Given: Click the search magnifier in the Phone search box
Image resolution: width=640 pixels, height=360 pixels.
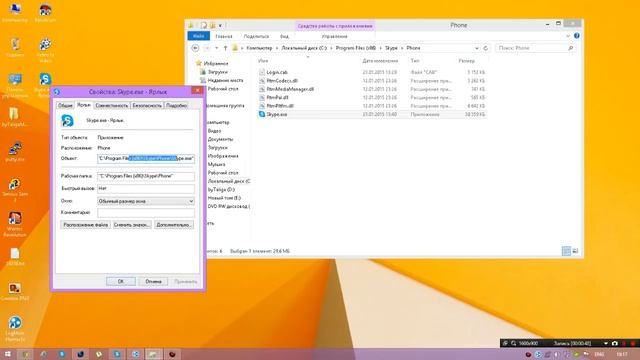Looking at the screenshot, I should click(571, 48).
